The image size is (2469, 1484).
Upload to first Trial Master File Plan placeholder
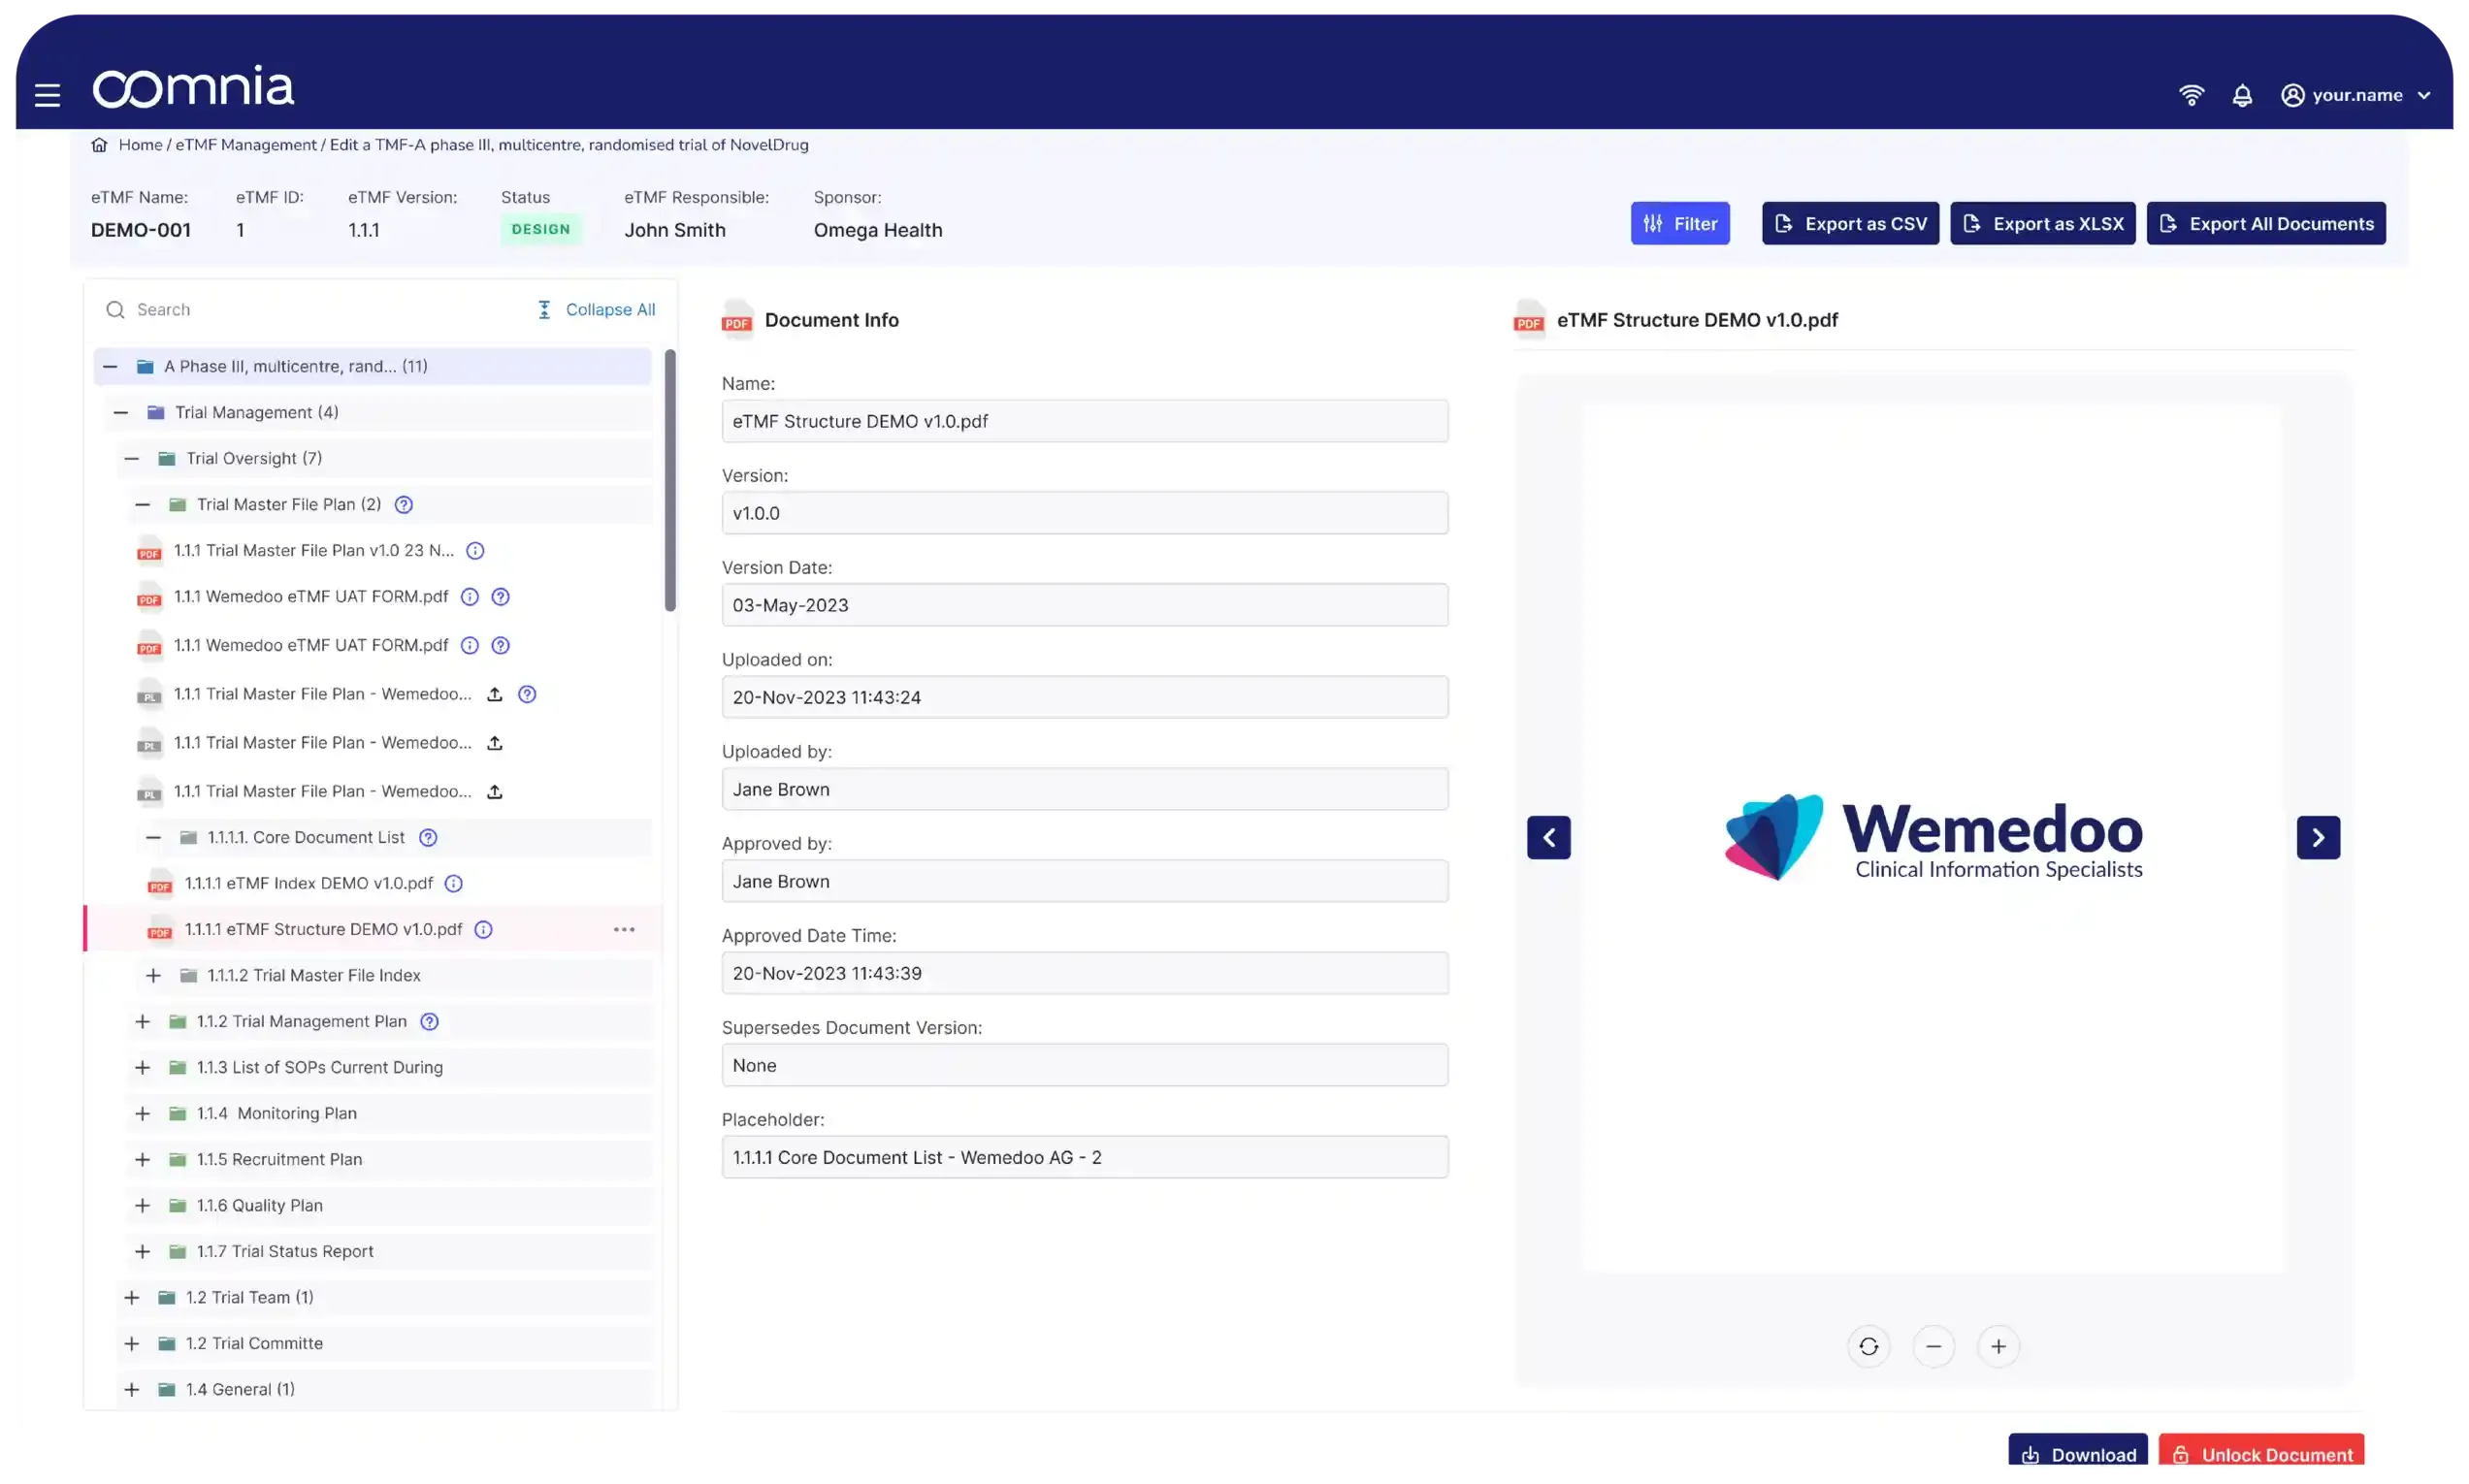click(495, 694)
